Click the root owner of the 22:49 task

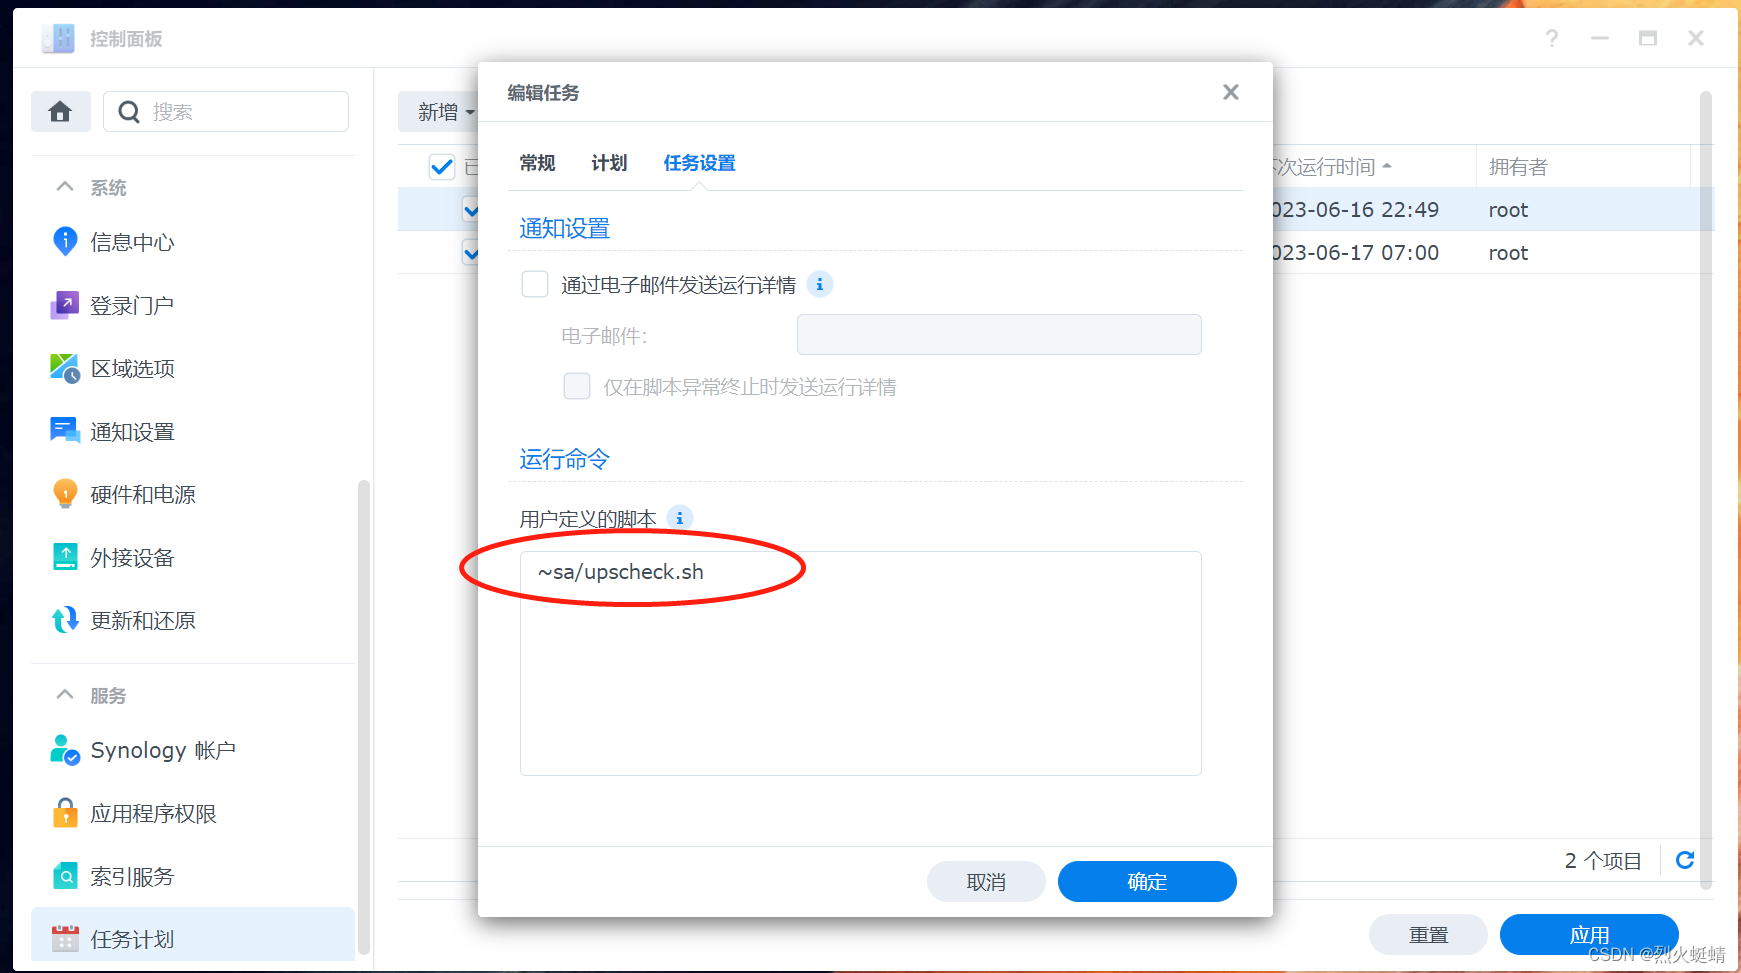point(1508,210)
